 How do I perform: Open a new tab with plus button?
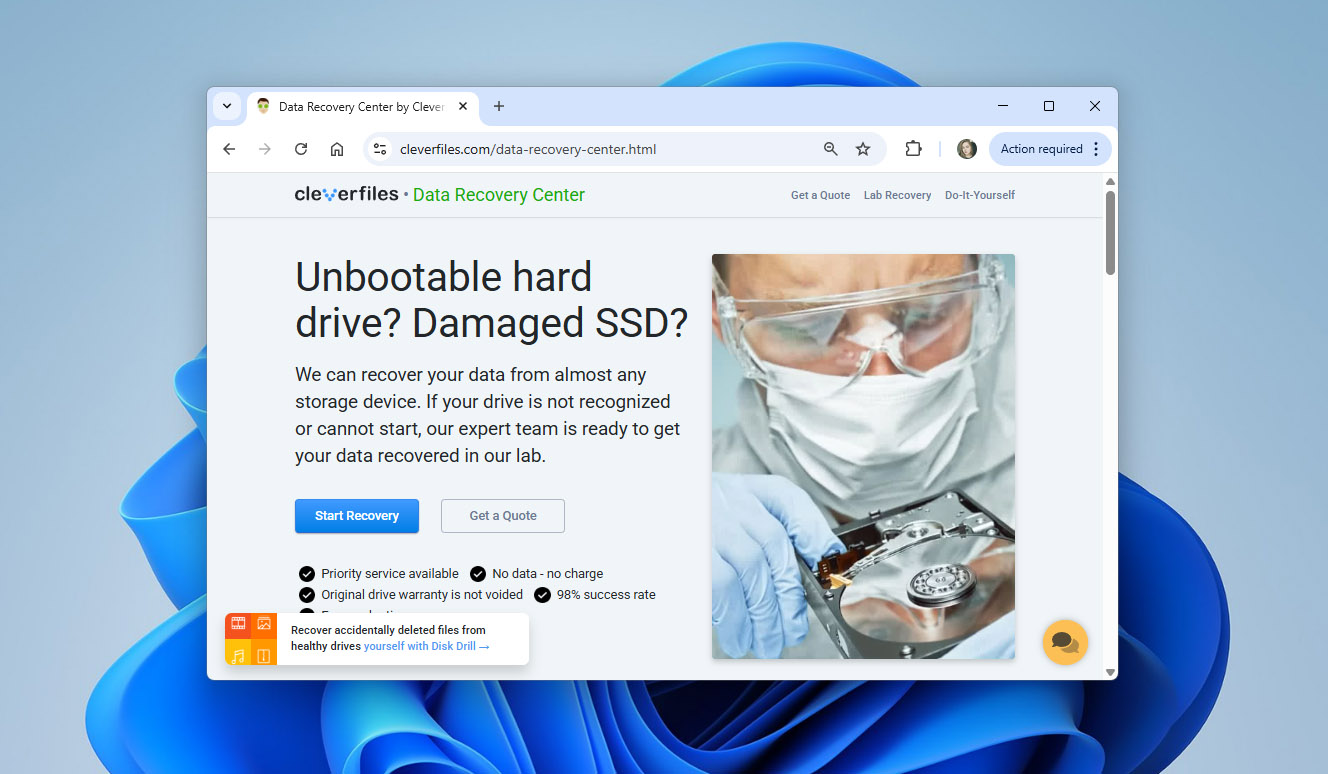[x=499, y=106]
